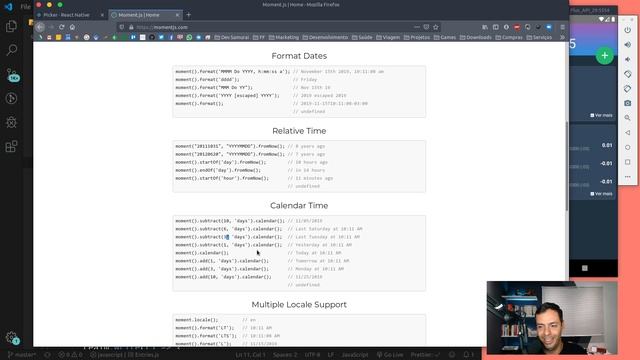Image resolution: width=640 pixels, height=360 pixels.
Task: Open a new Firefox tab
Action: pos(189,15)
